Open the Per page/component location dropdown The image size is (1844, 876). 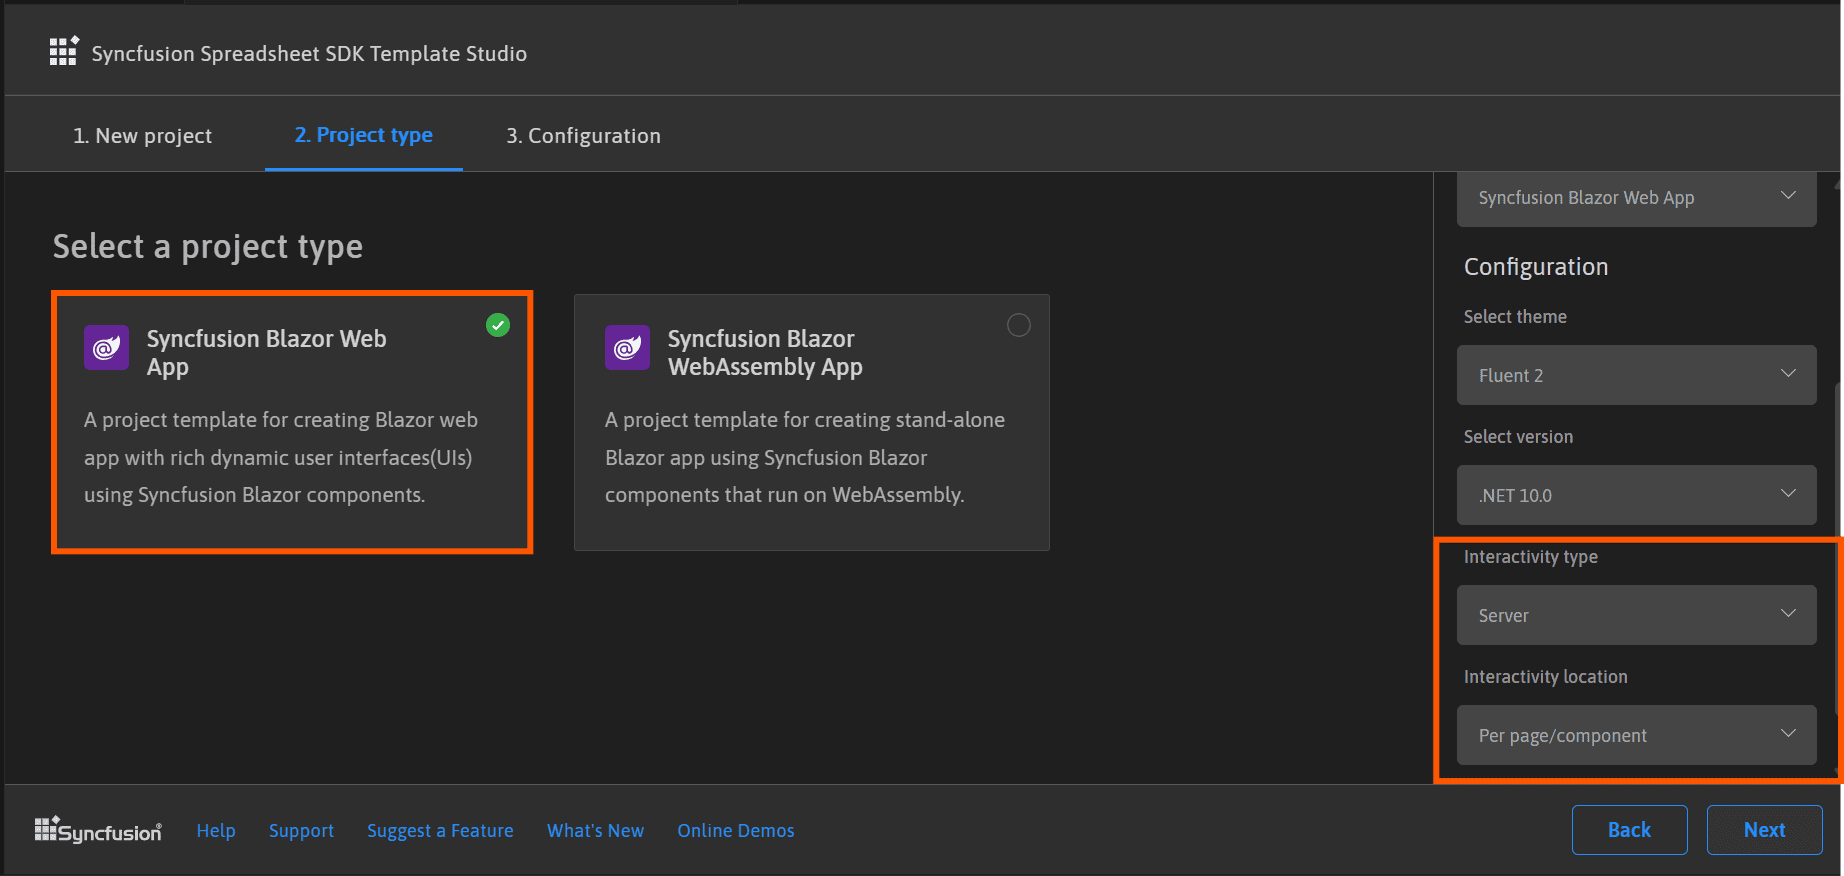[1636, 735]
